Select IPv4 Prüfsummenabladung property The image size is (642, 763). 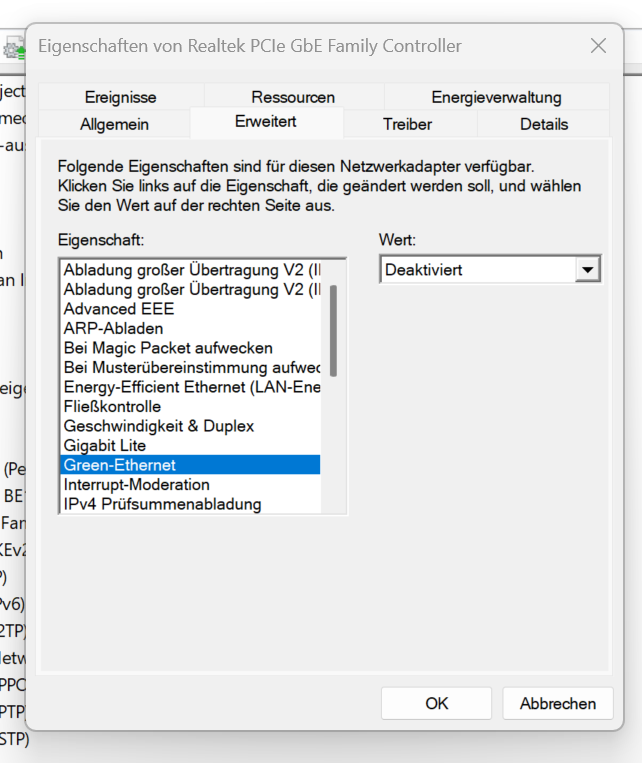pyautogui.click(x=191, y=504)
